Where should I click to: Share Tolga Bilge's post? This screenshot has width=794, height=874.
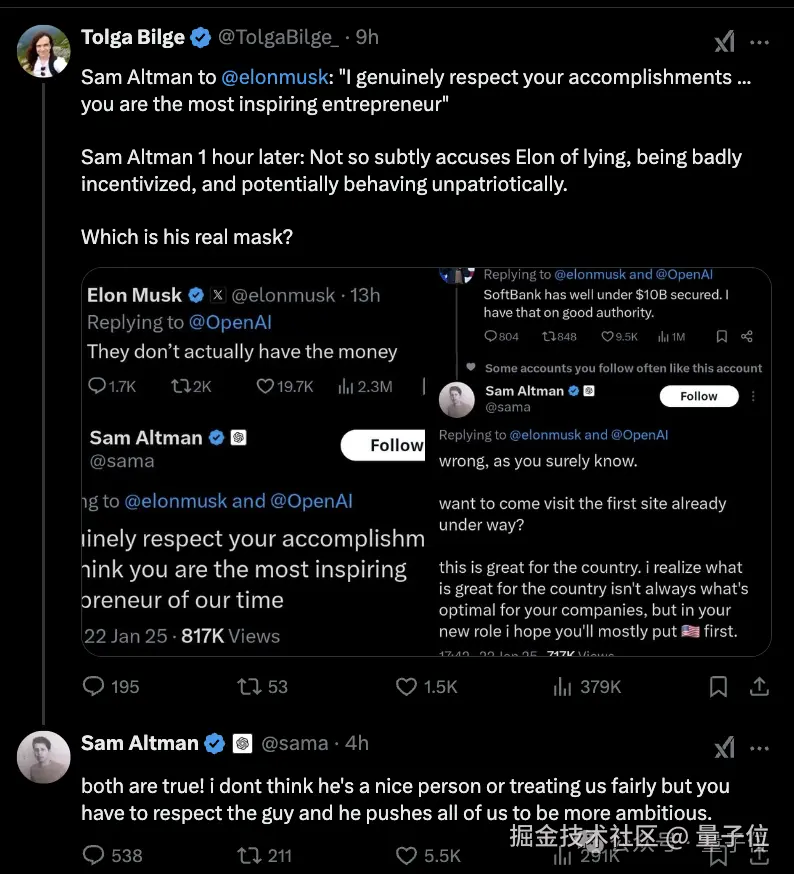coord(759,686)
